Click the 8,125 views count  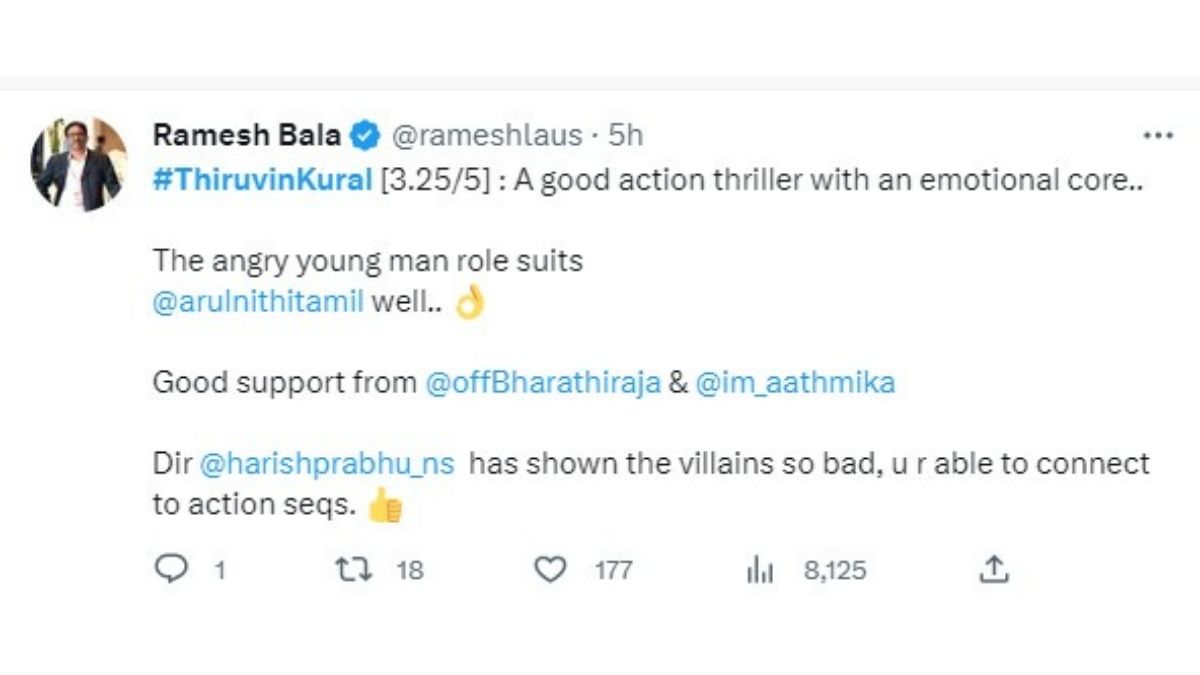pos(835,571)
